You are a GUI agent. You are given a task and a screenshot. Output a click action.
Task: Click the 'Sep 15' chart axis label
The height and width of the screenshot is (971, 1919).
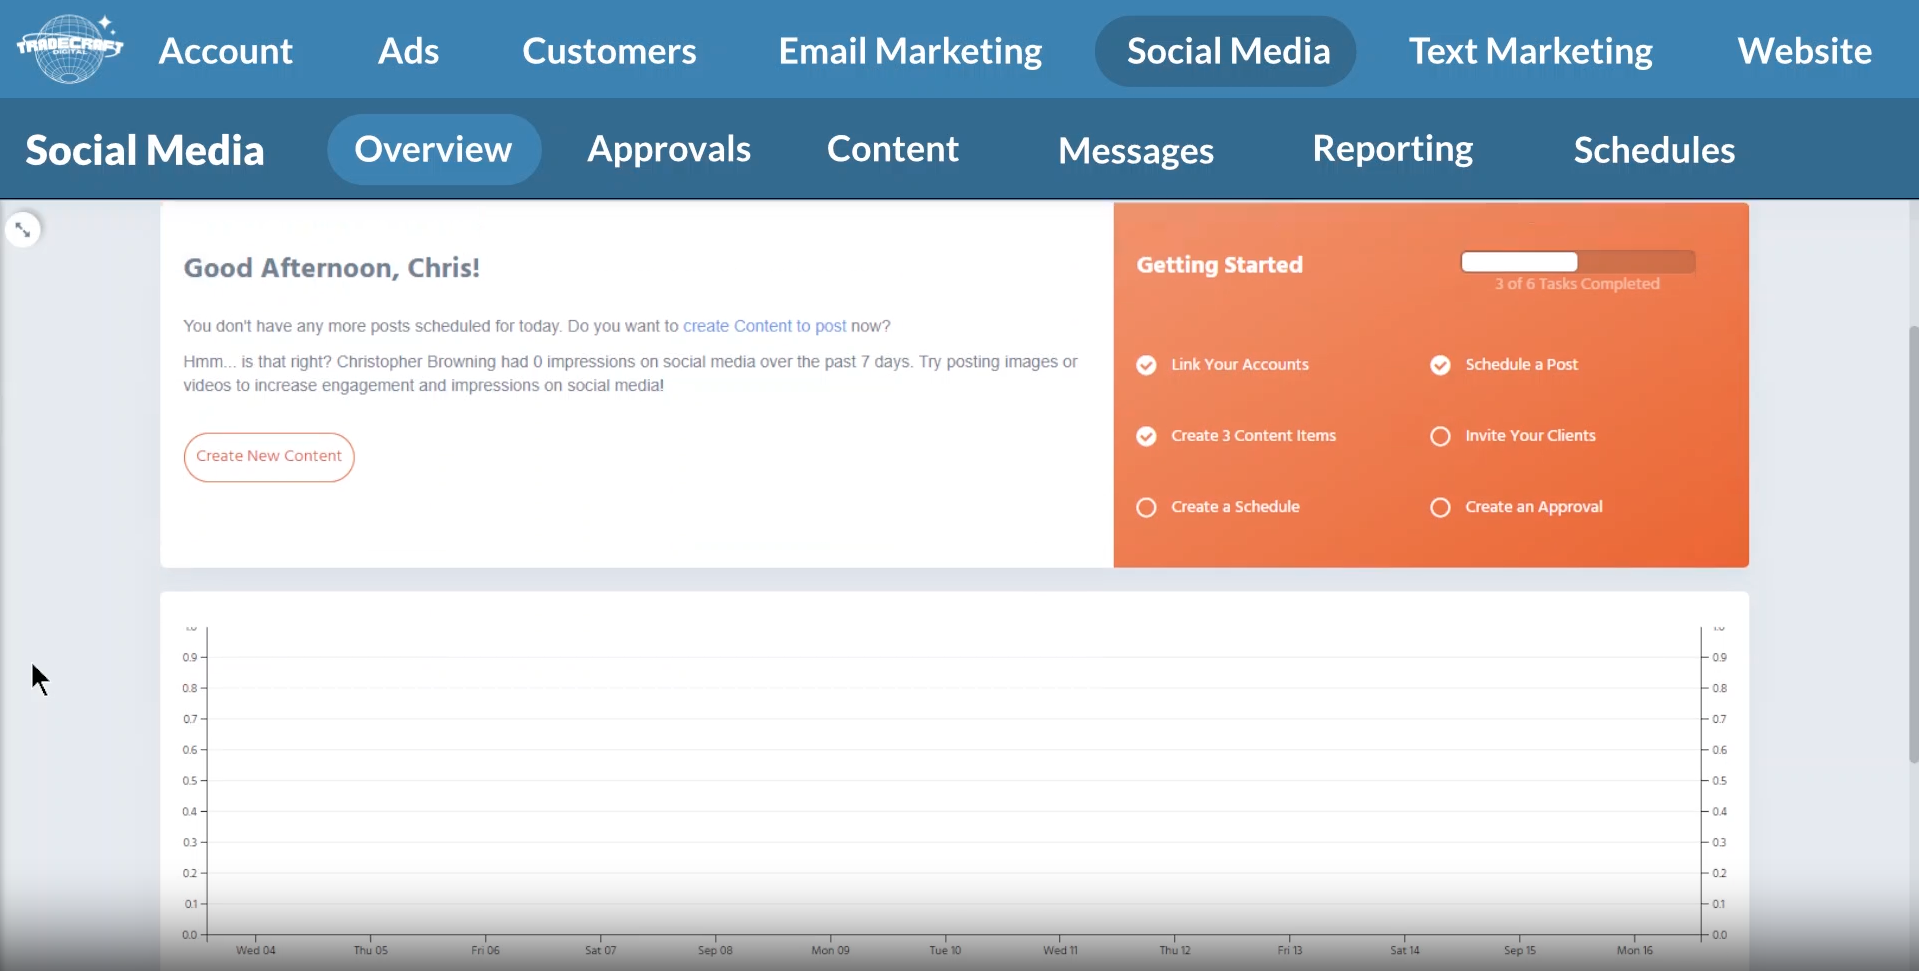pos(1520,950)
